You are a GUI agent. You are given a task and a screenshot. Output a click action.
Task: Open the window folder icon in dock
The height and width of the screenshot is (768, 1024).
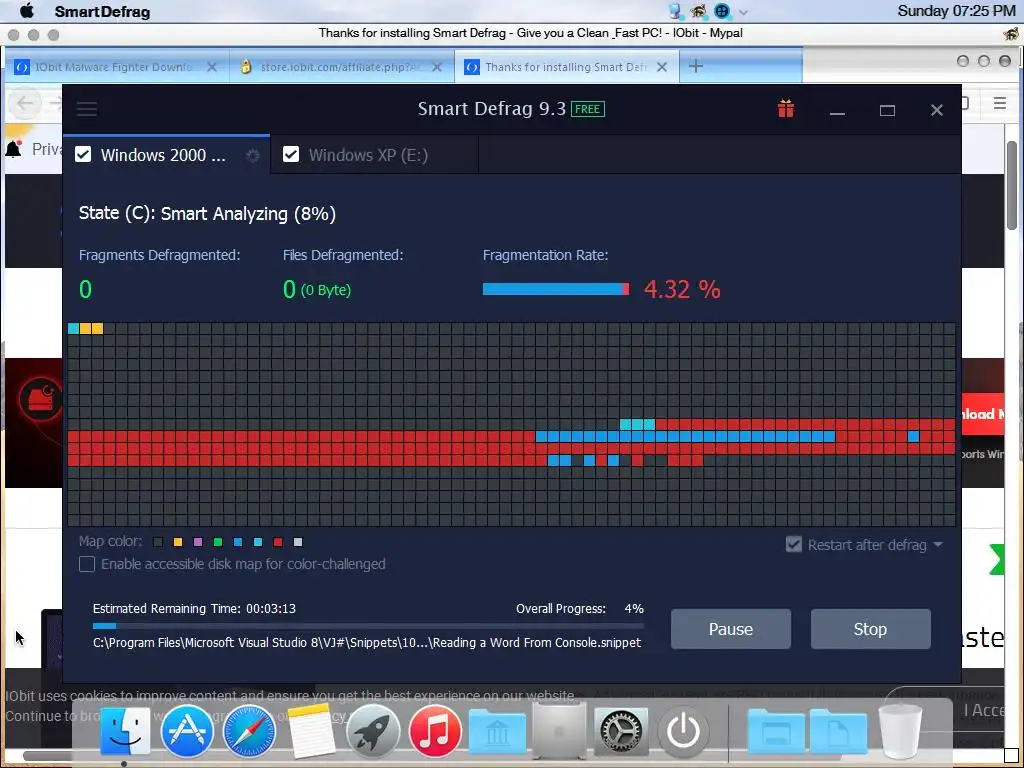[x=776, y=733]
